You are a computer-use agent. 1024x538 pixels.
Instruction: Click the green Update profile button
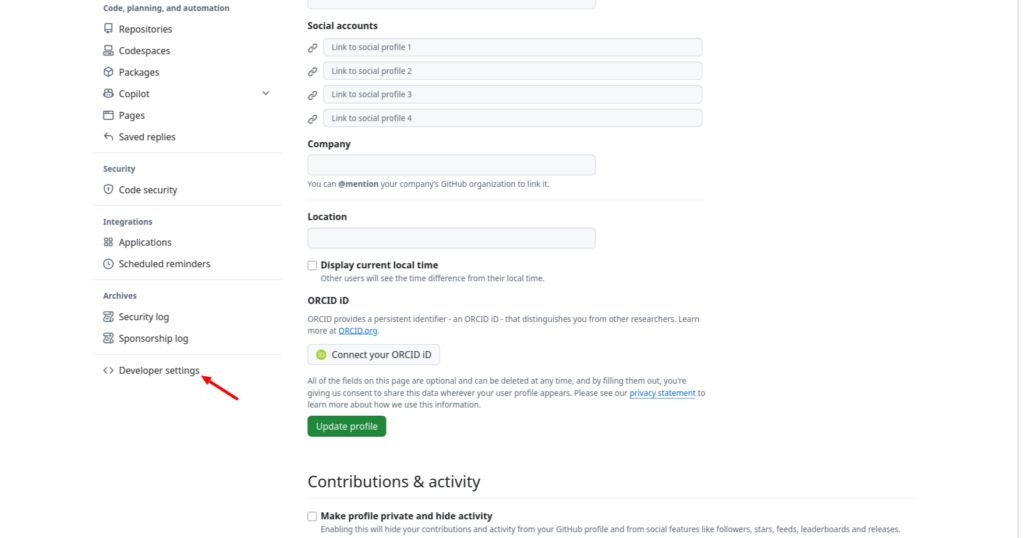tap(347, 426)
